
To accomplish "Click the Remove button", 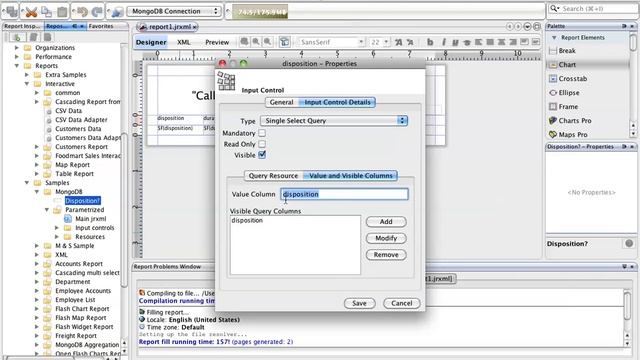I will pyautogui.click(x=386, y=255).
